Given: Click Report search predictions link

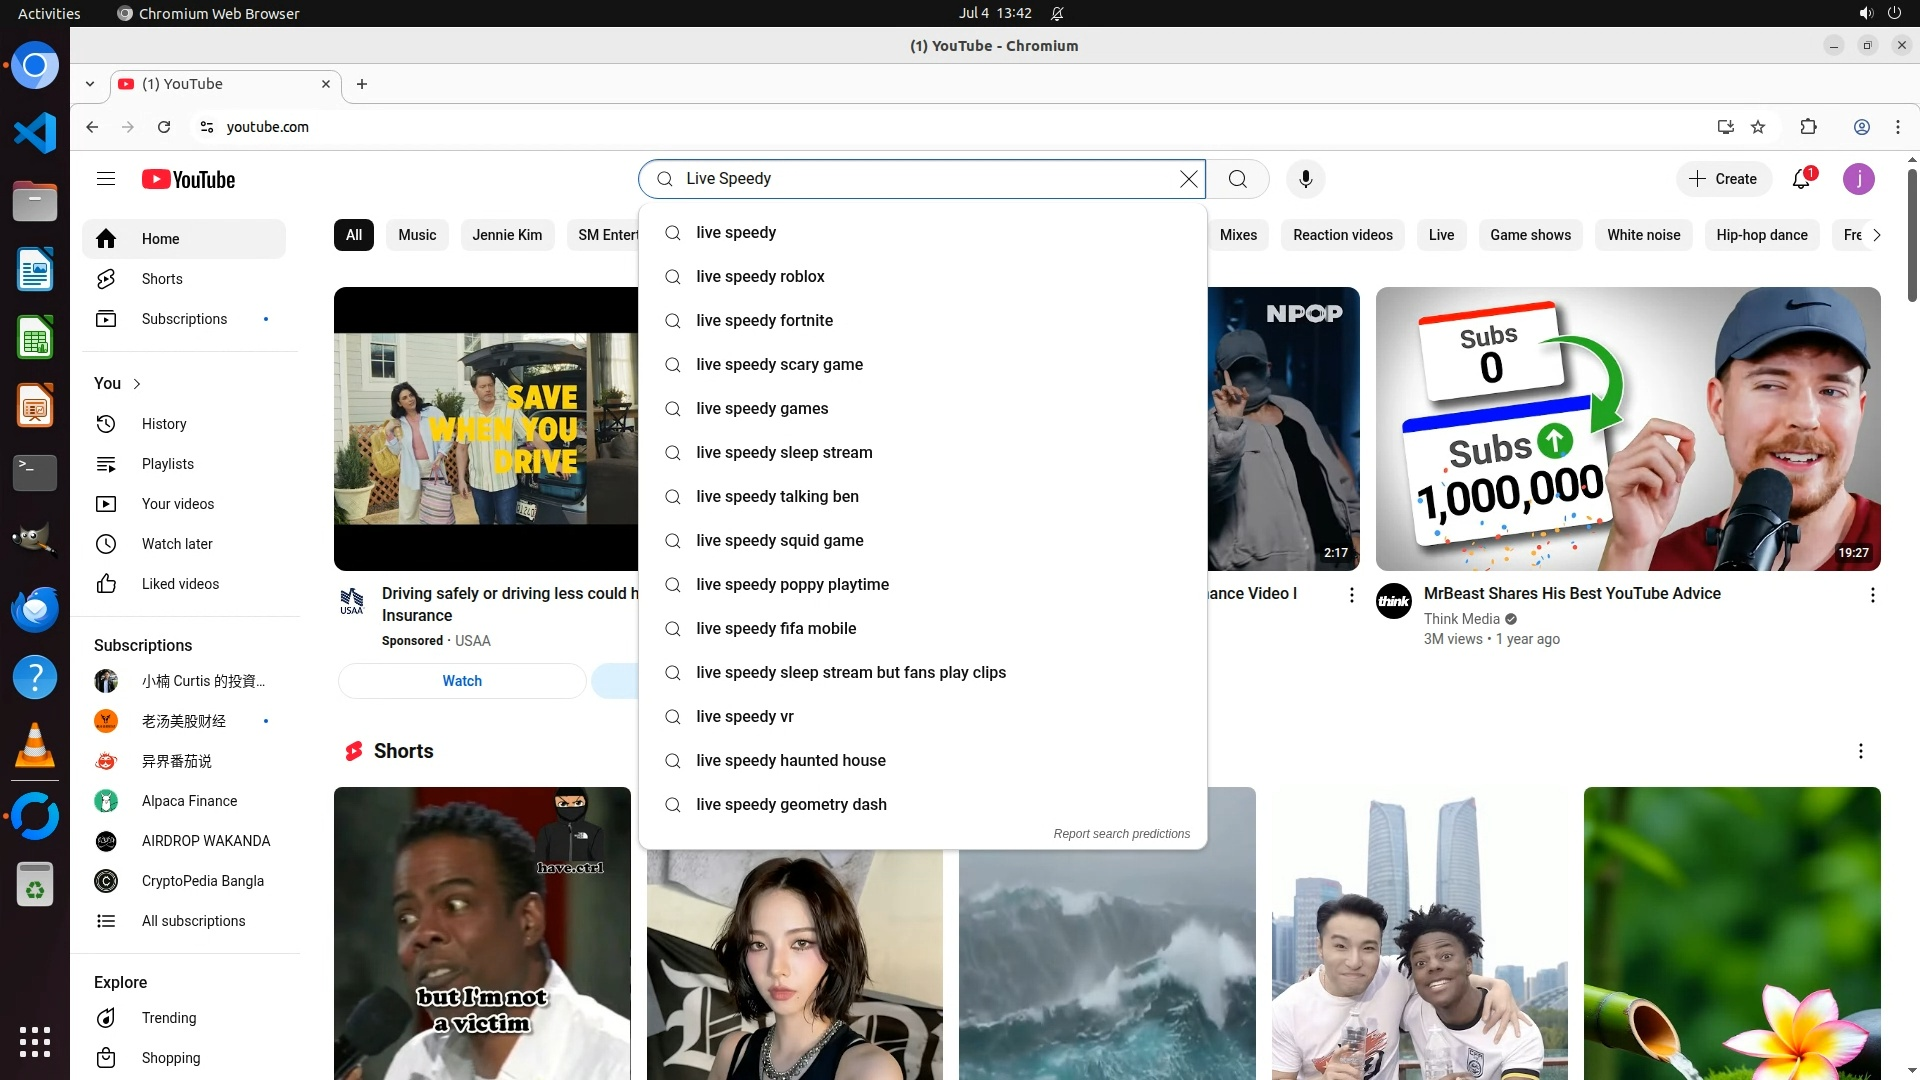Looking at the screenshot, I should point(1121,834).
